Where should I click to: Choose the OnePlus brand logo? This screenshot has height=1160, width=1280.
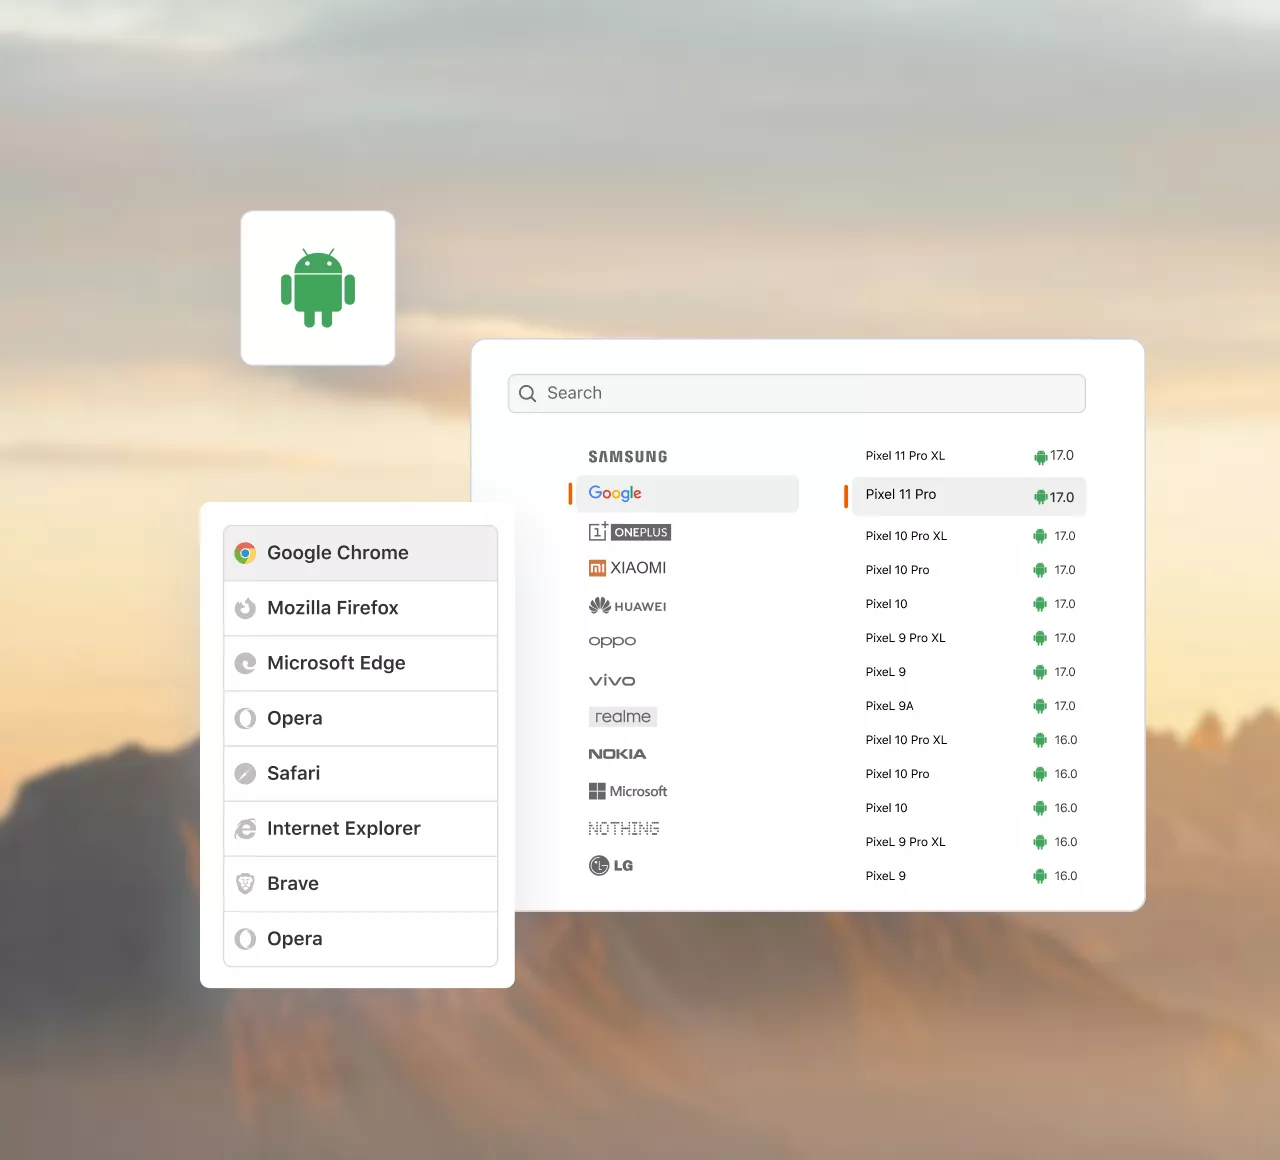(x=630, y=532)
